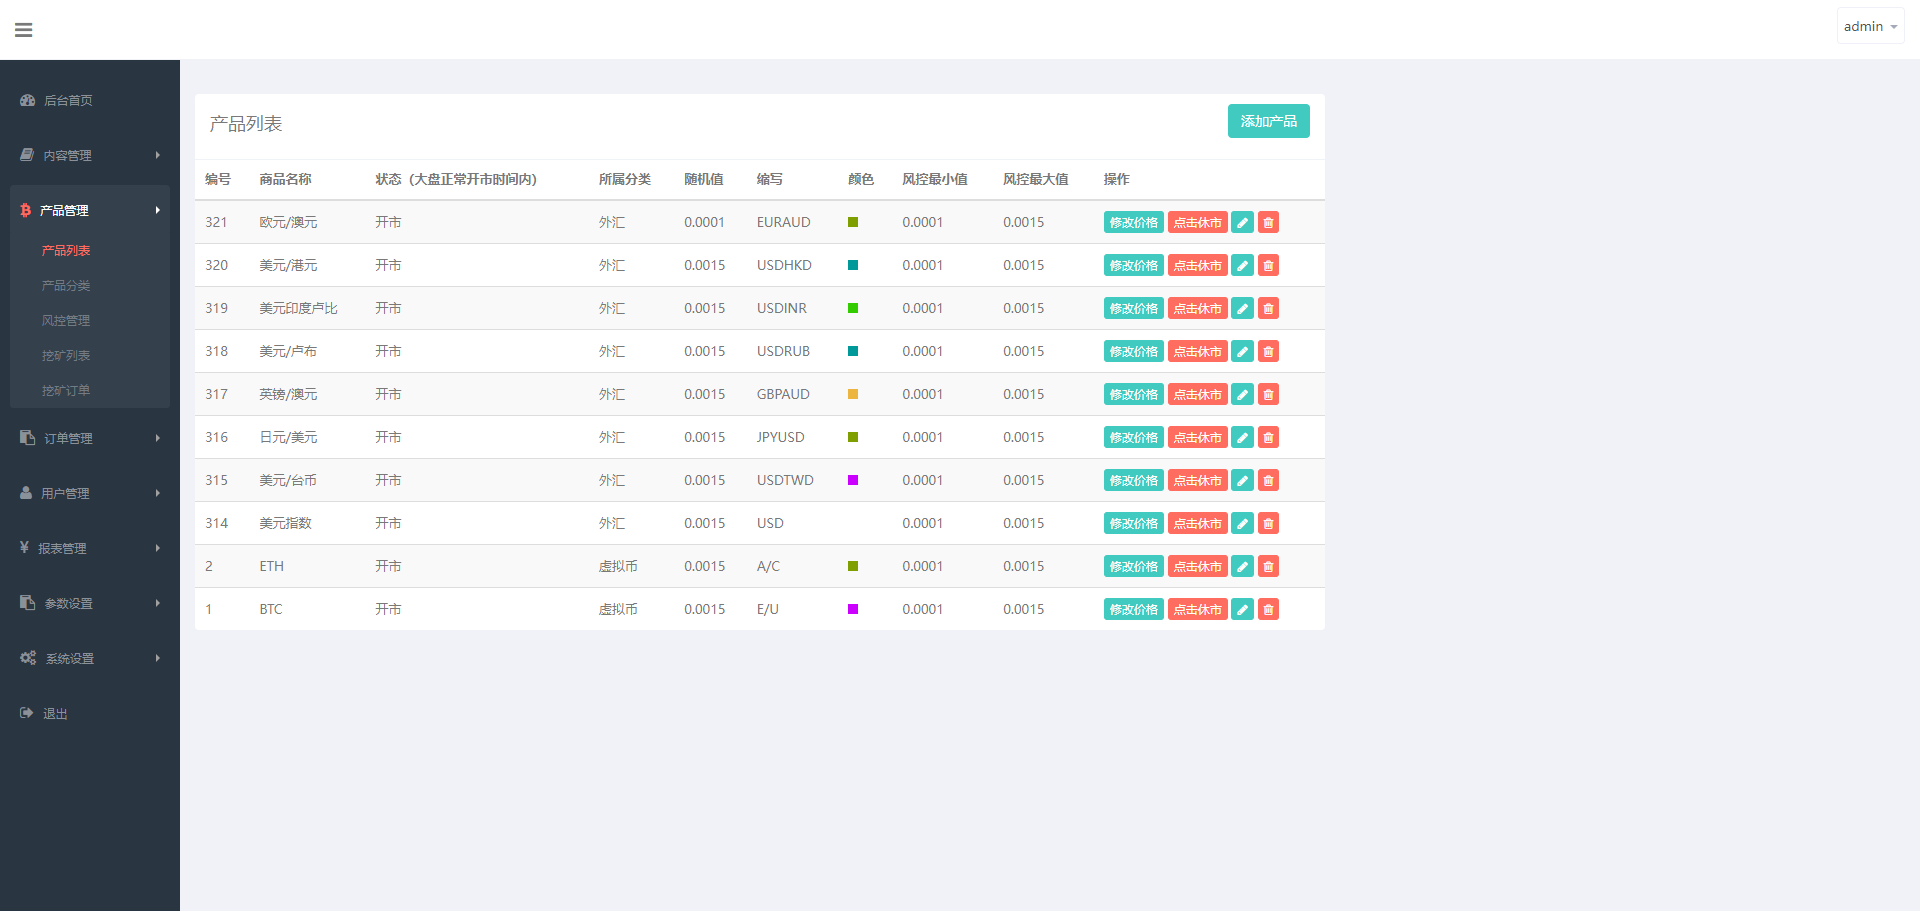
Task: Edit the USDINR product with pencil icon
Action: pyautogui.click(x=1242, y=308)
